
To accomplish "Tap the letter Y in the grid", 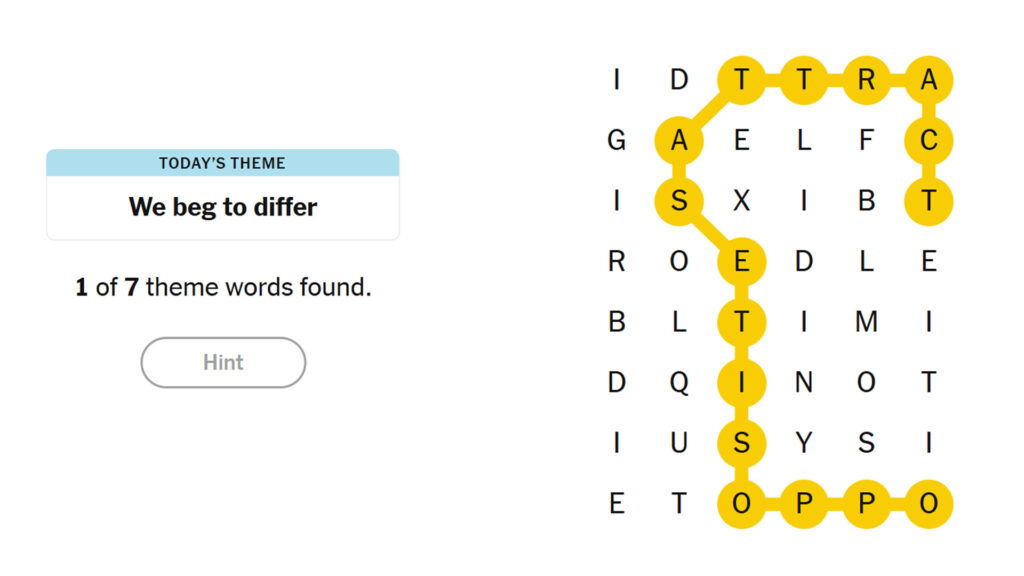I will pyautogui.click(x=804, y=443).
